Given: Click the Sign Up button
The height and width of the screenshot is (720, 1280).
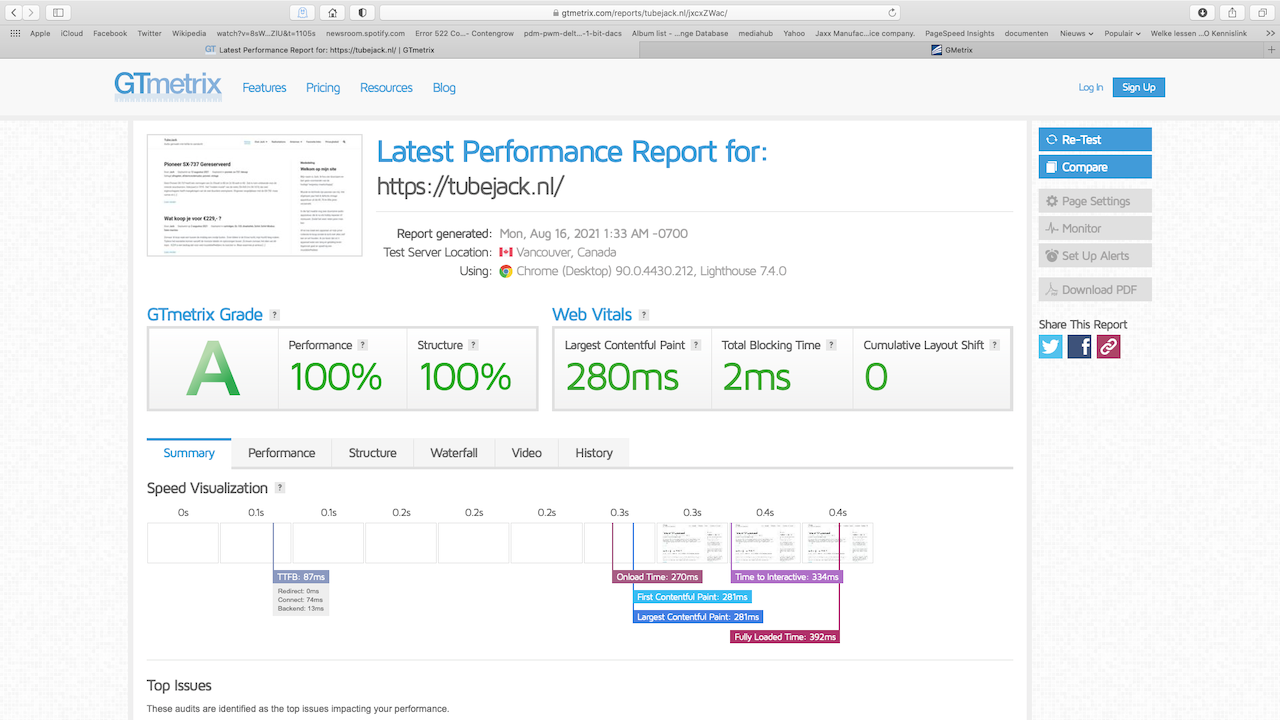Looking at the screenshot, I should [x=1139, y=88].
